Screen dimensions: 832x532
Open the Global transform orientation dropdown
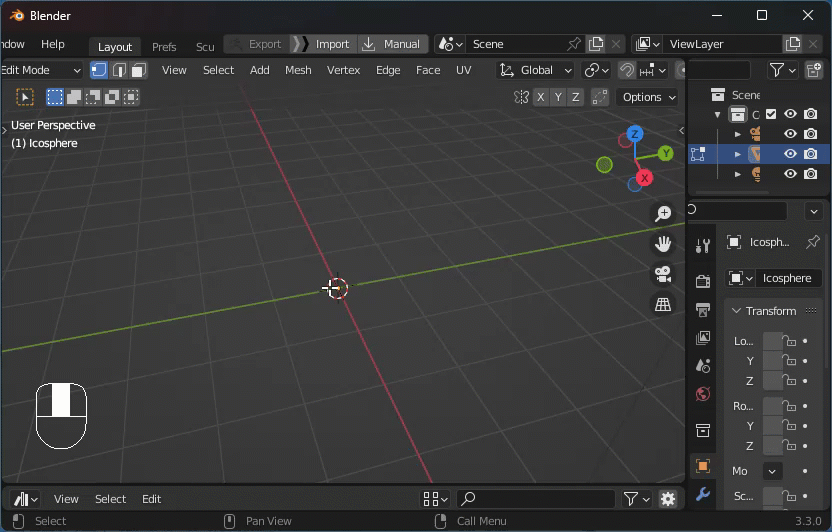click(537, 70)
